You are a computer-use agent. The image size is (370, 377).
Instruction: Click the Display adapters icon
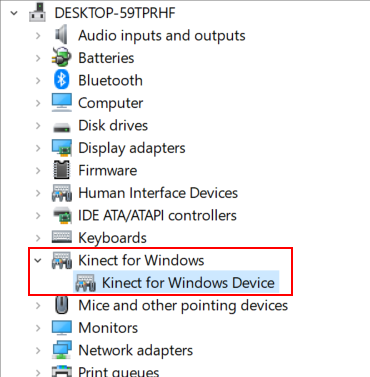tap(62, 148)
